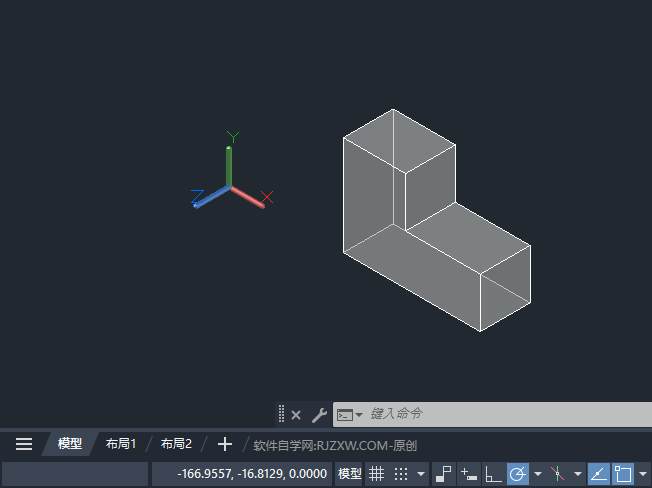Toggle polar tracking in status bar

518,474
